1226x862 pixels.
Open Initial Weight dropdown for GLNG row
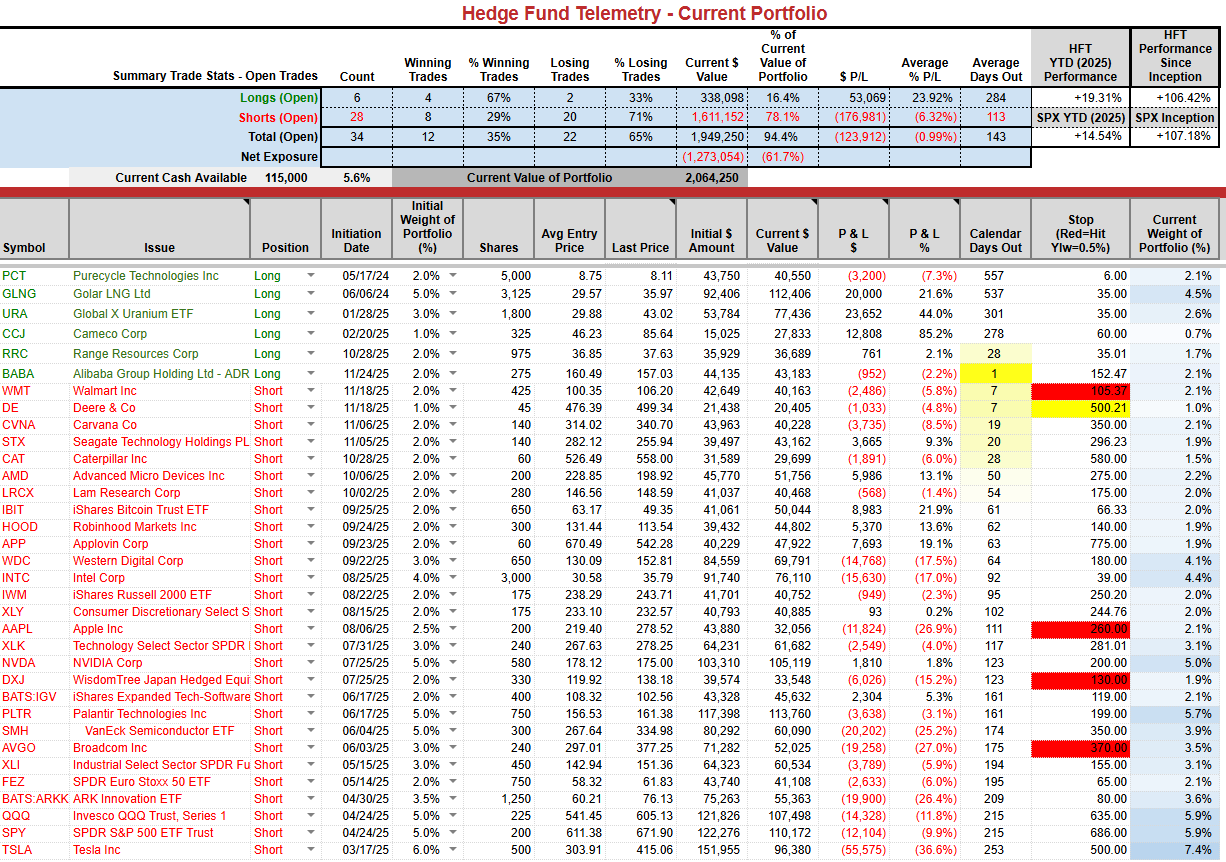453,294
